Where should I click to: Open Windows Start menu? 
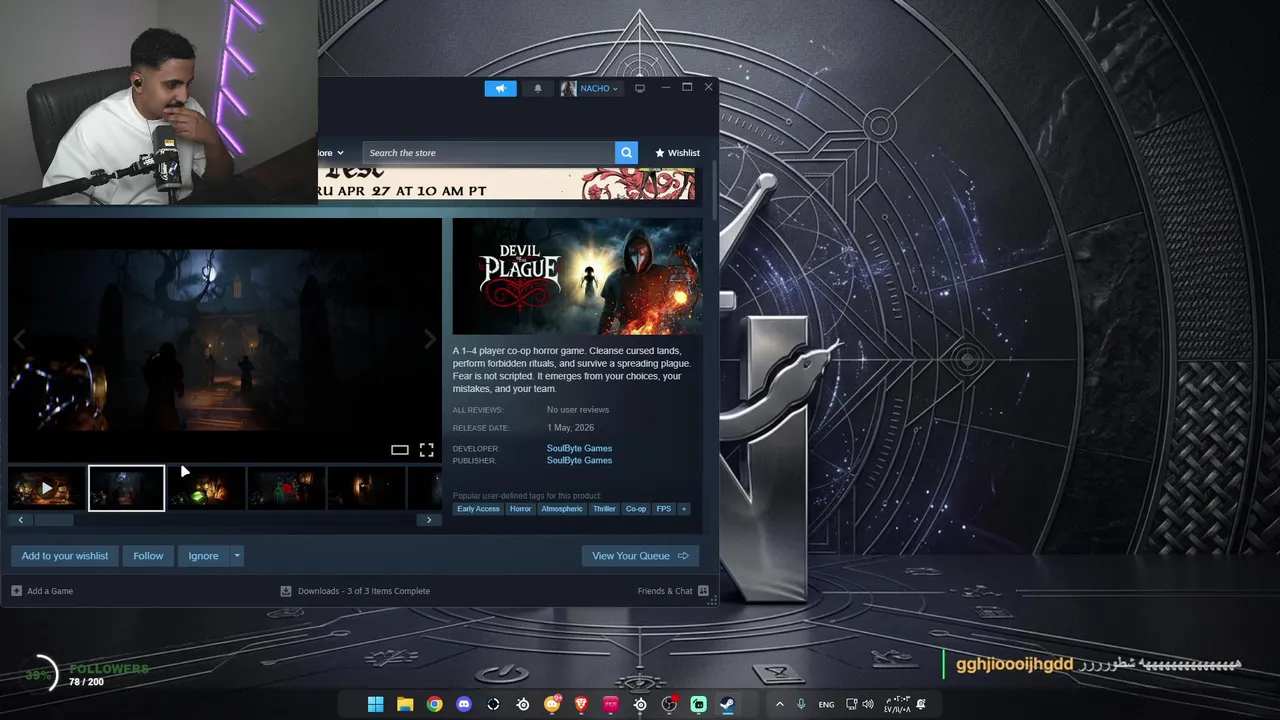coord(375,704)
